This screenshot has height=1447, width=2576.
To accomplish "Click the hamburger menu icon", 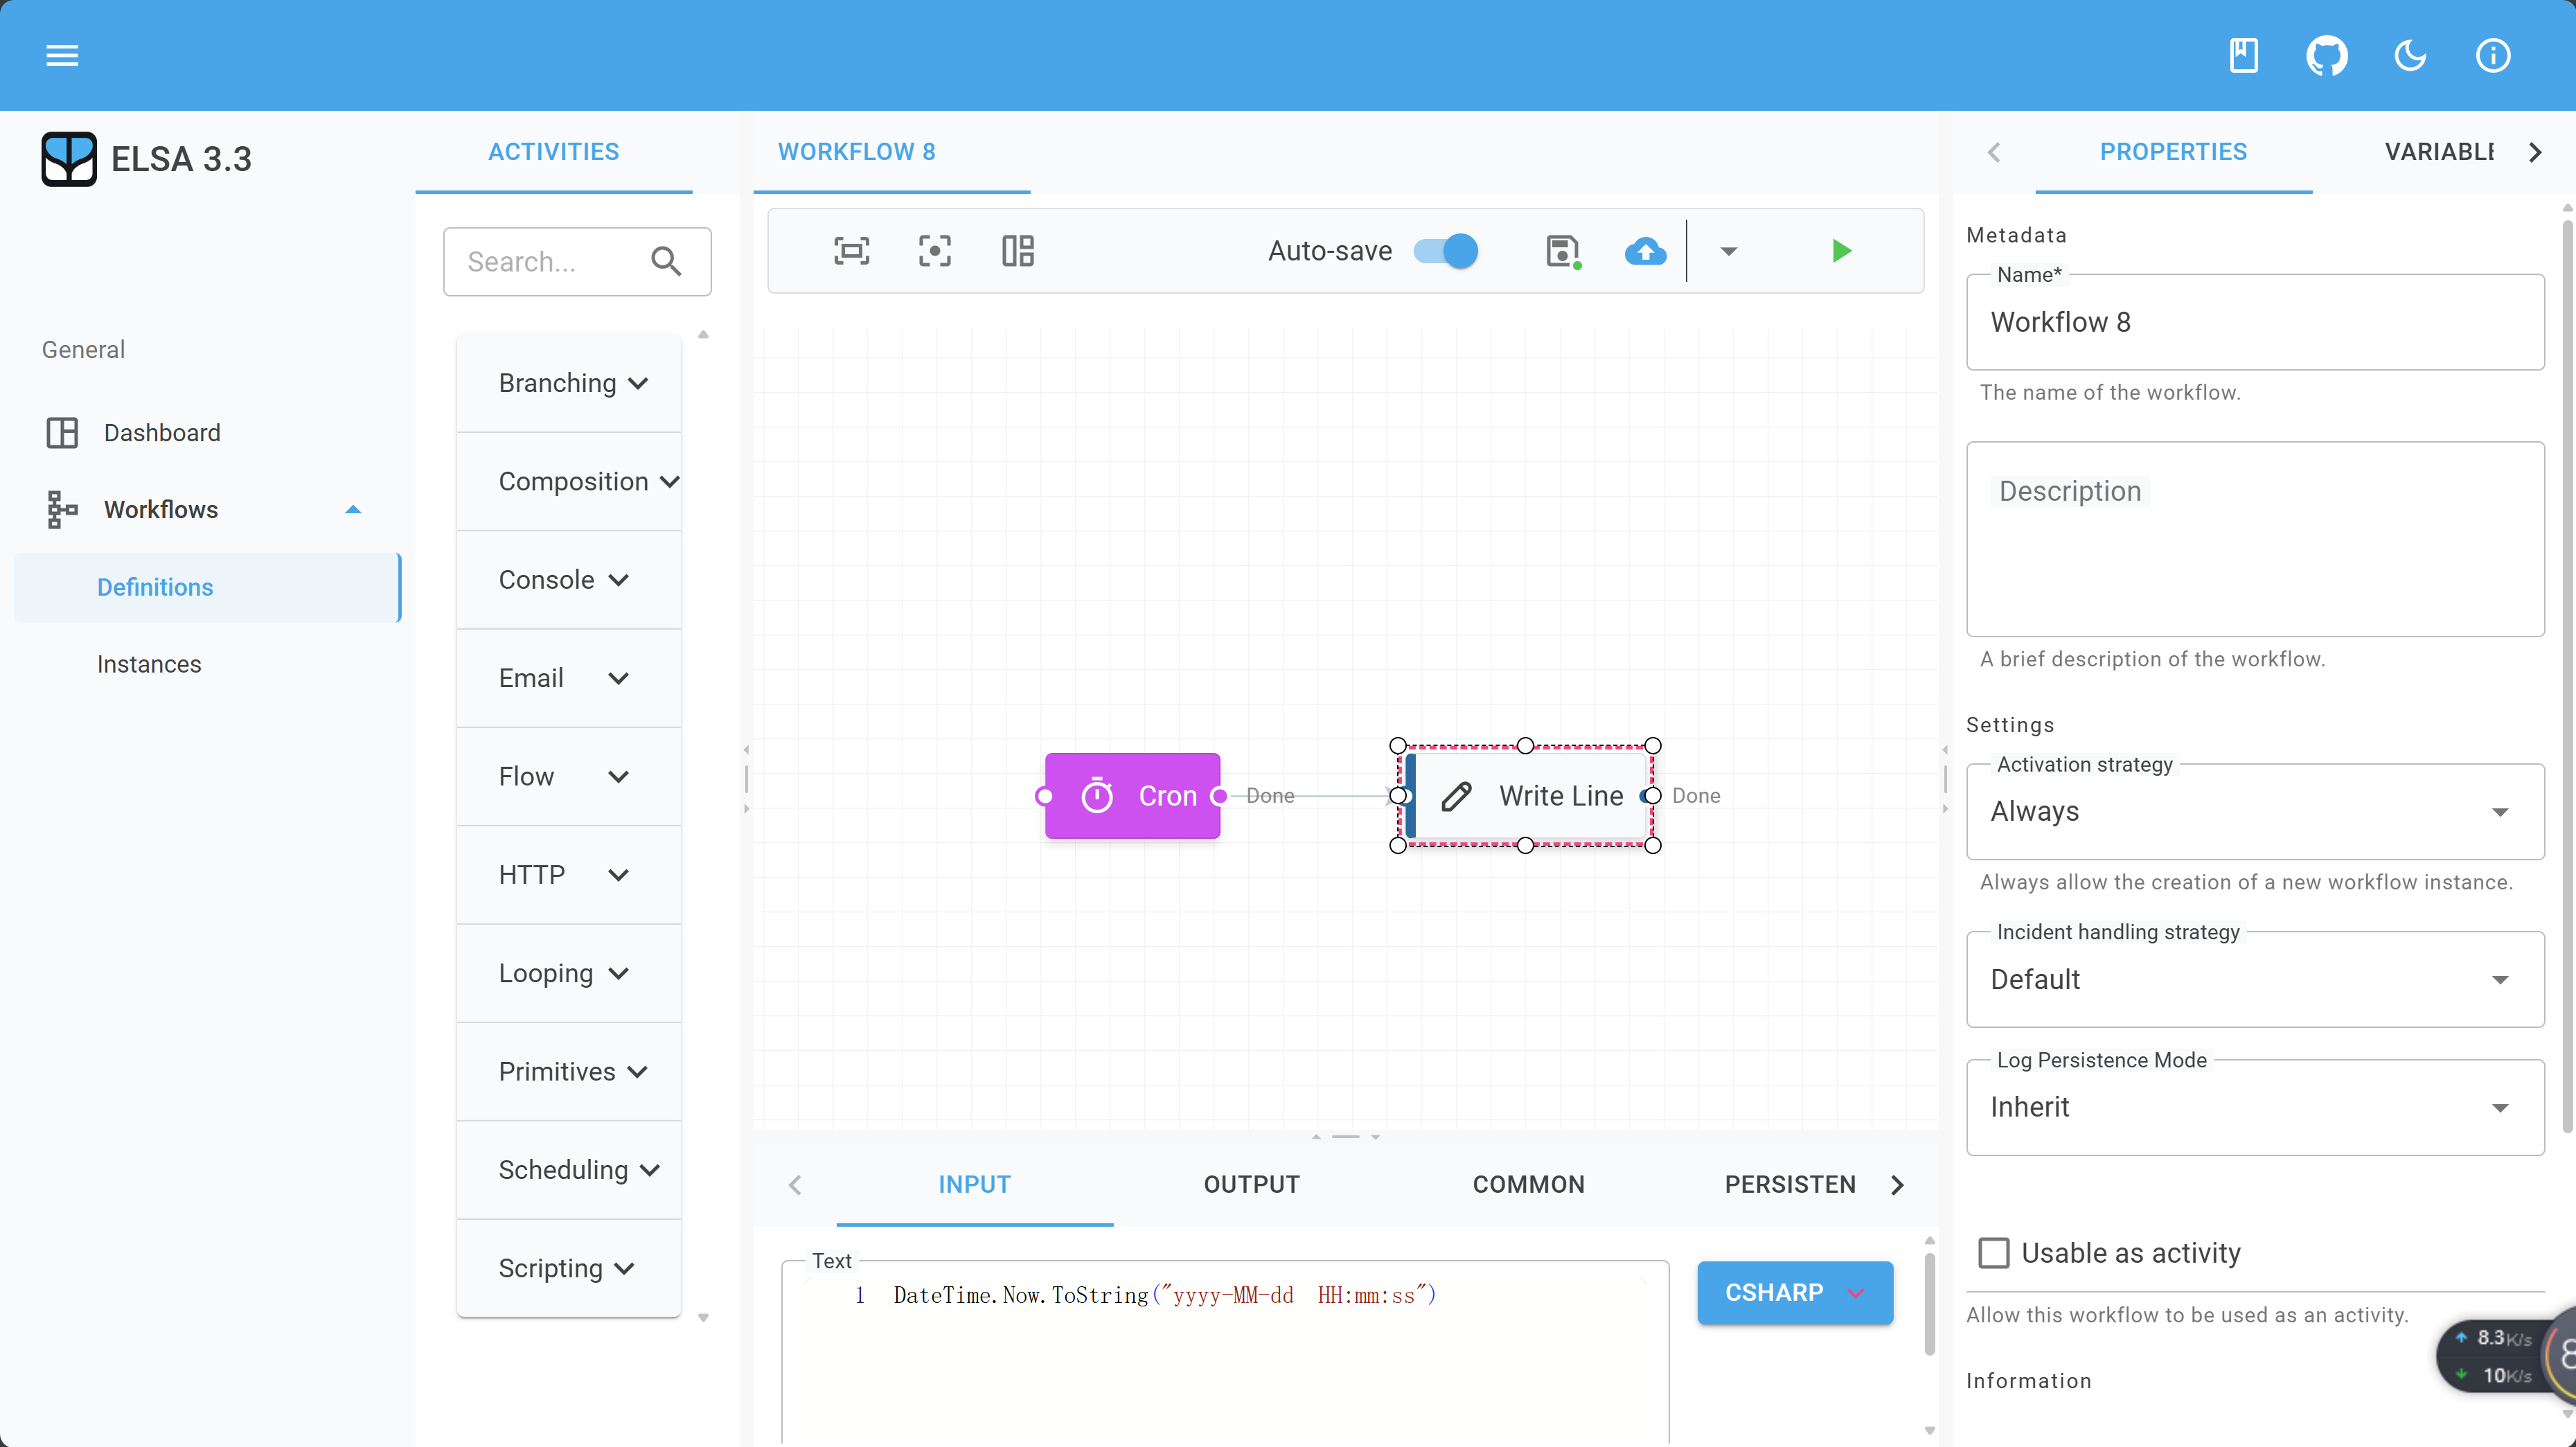I will 62,55.
